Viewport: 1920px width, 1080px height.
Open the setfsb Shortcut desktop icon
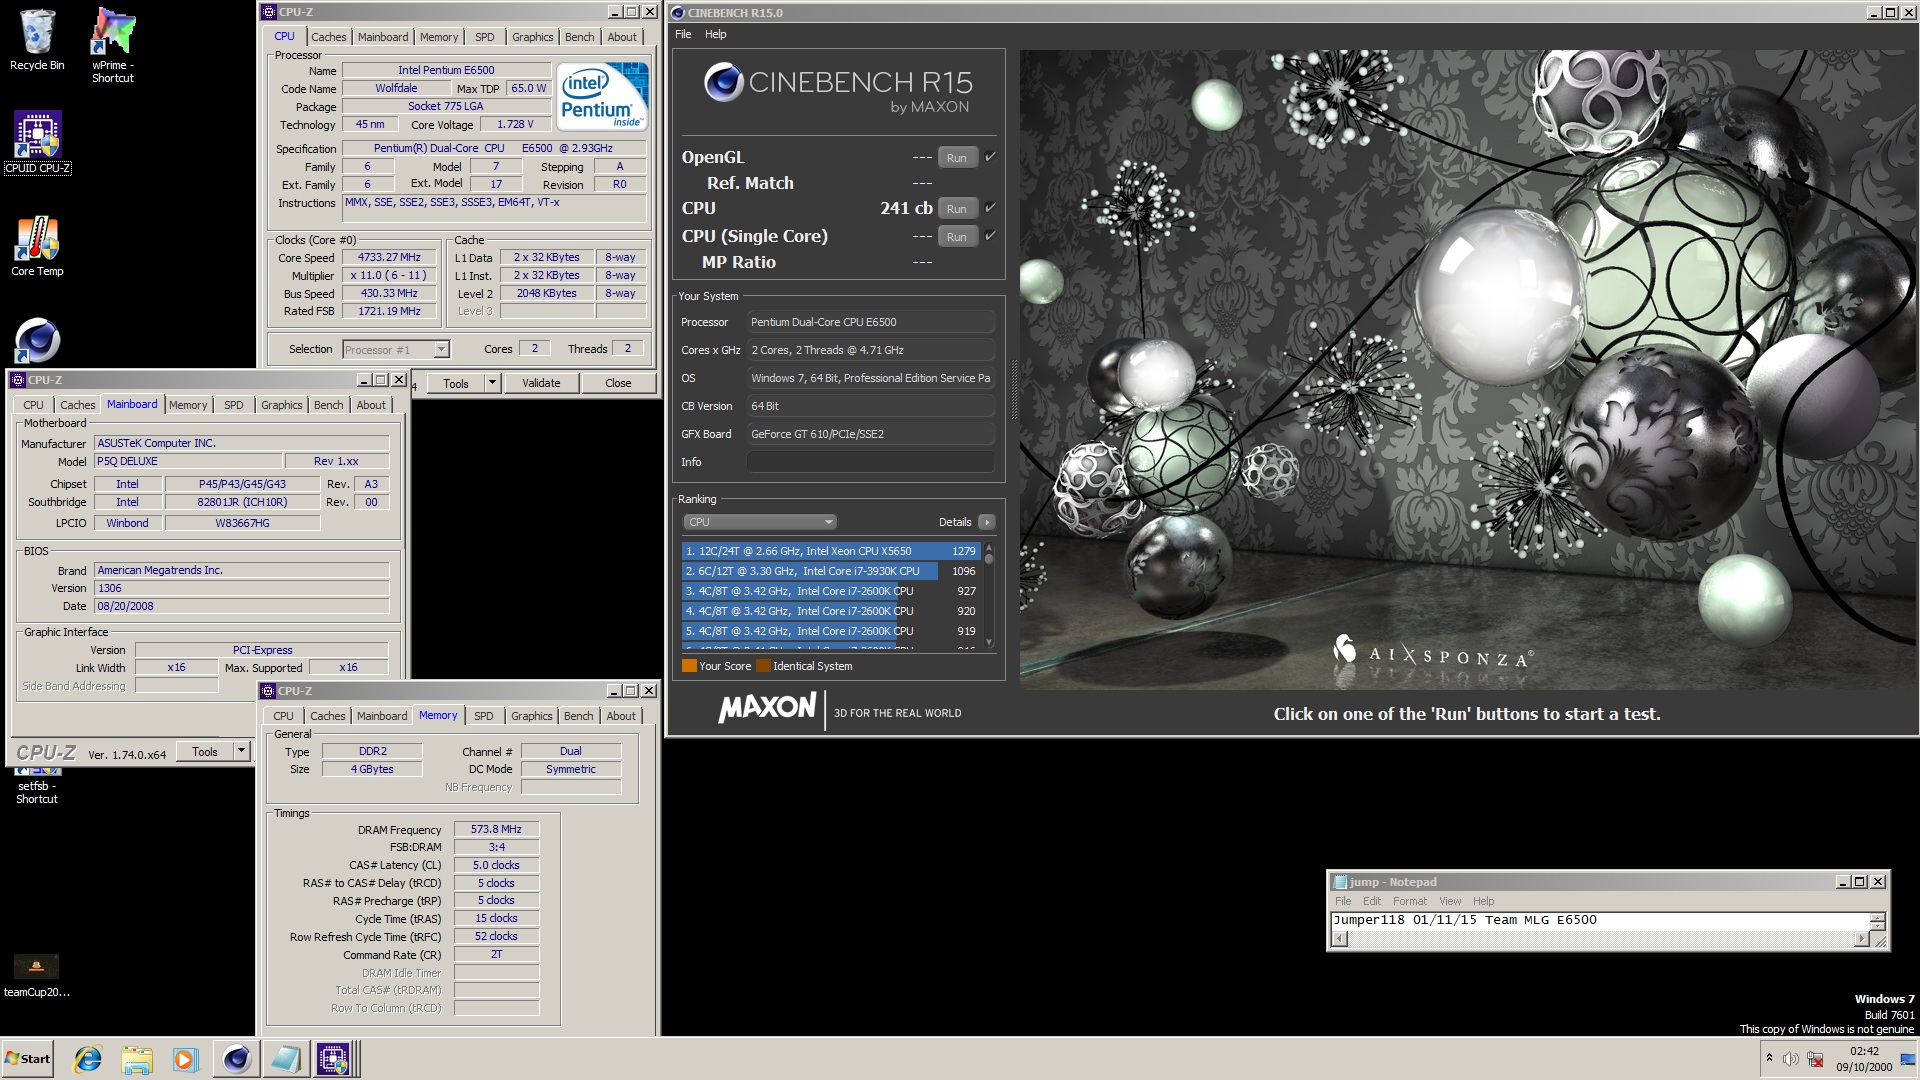click(36, 786)
